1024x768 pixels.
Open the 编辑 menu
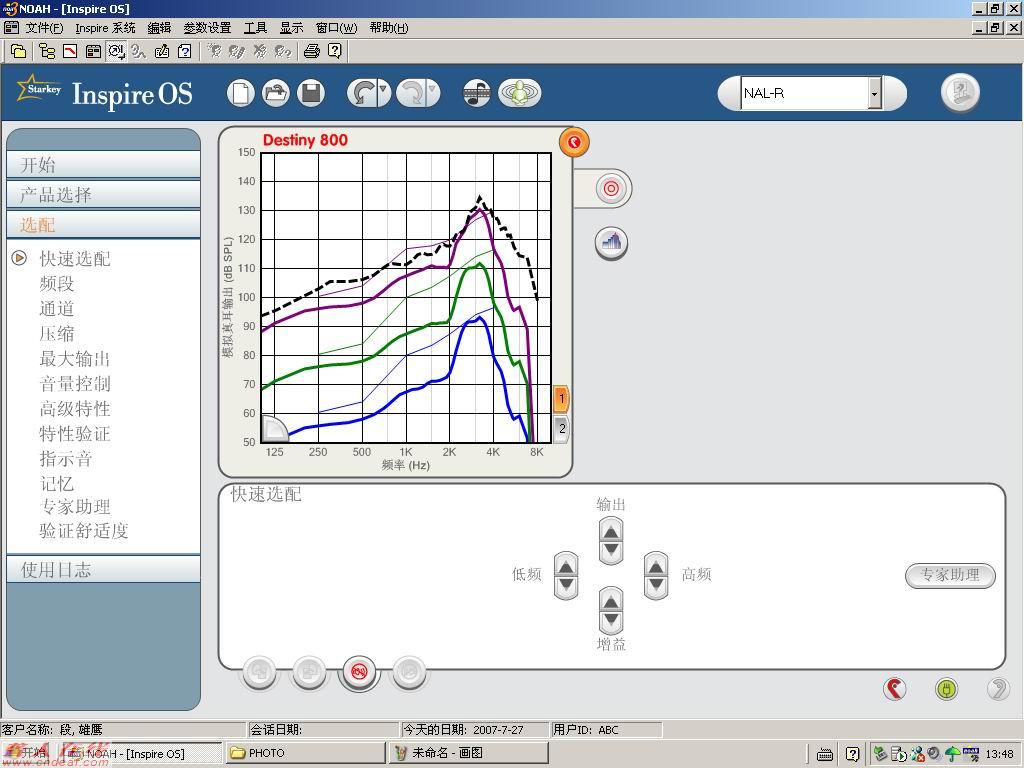[x=159, y=28]
